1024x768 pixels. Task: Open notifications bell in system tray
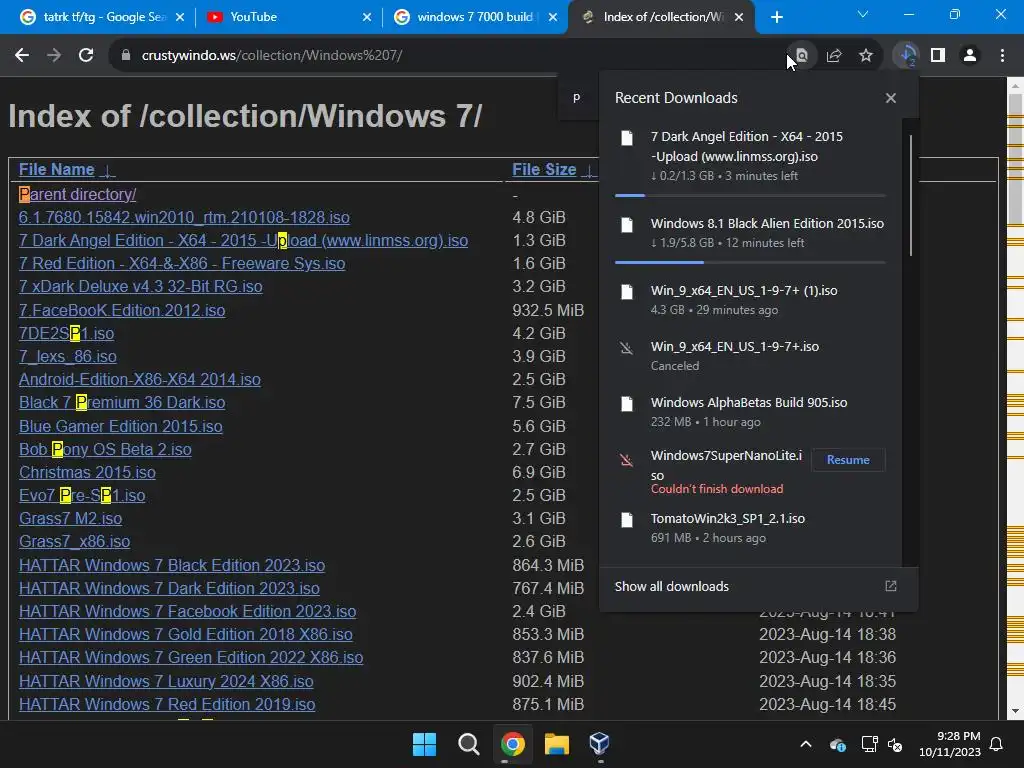[x=997, y=744]
